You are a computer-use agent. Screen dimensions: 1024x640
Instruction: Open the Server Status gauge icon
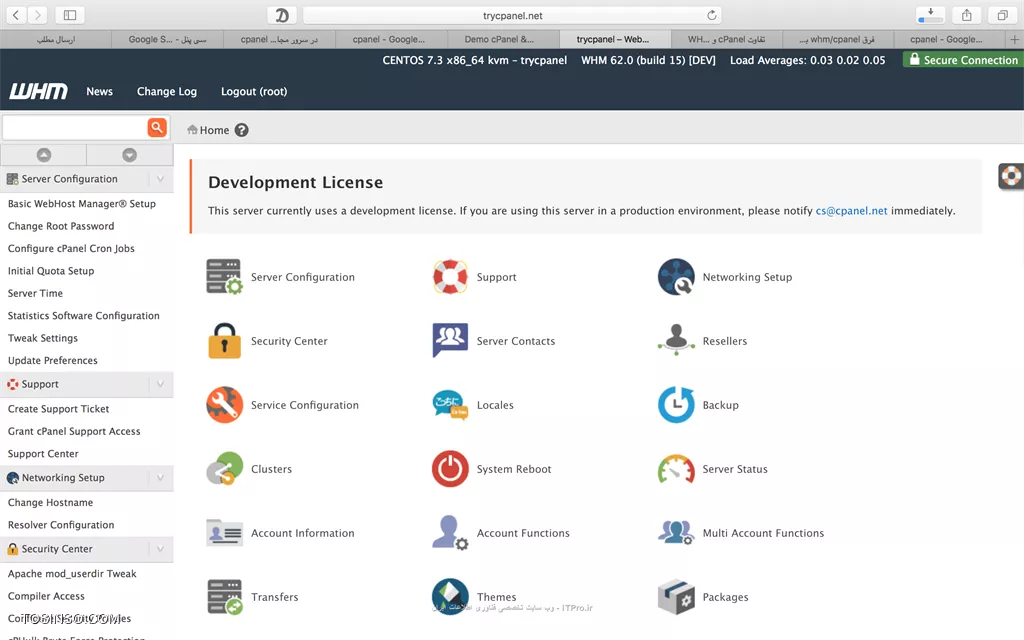(676, 468)
